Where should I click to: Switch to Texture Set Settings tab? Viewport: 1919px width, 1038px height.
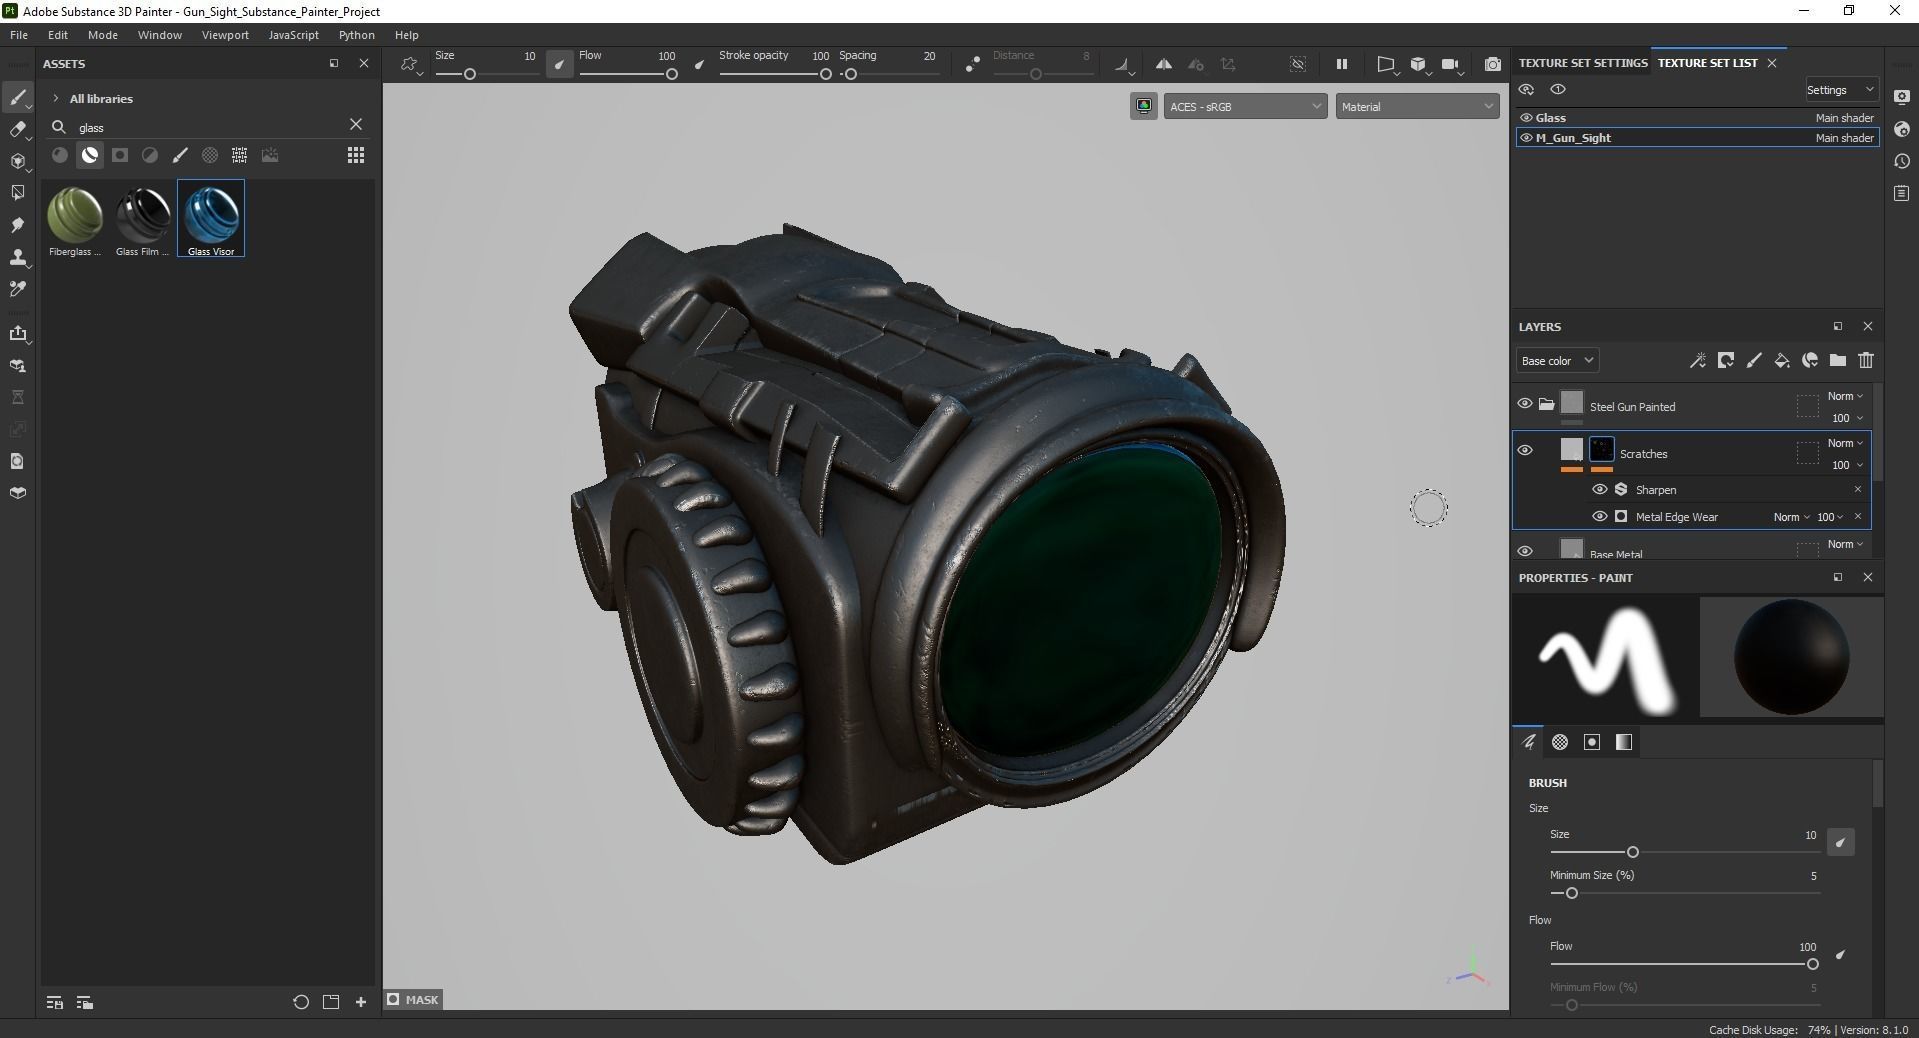tap(1583, 62)
